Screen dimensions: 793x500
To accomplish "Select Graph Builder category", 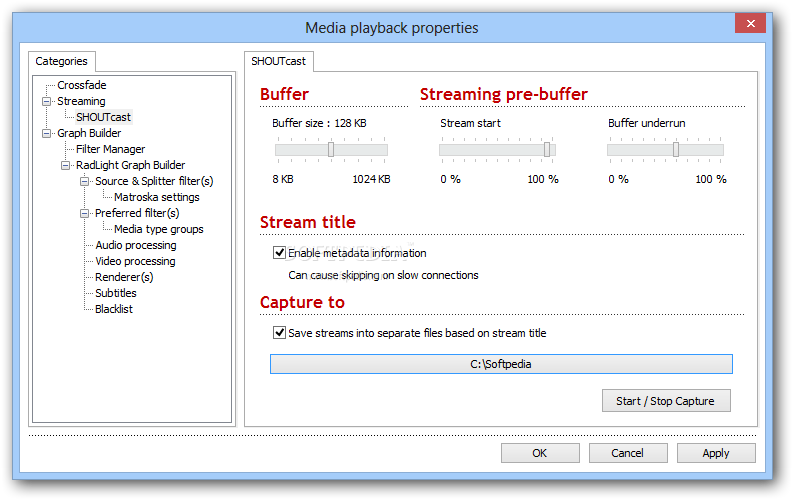I will point(89,133).
